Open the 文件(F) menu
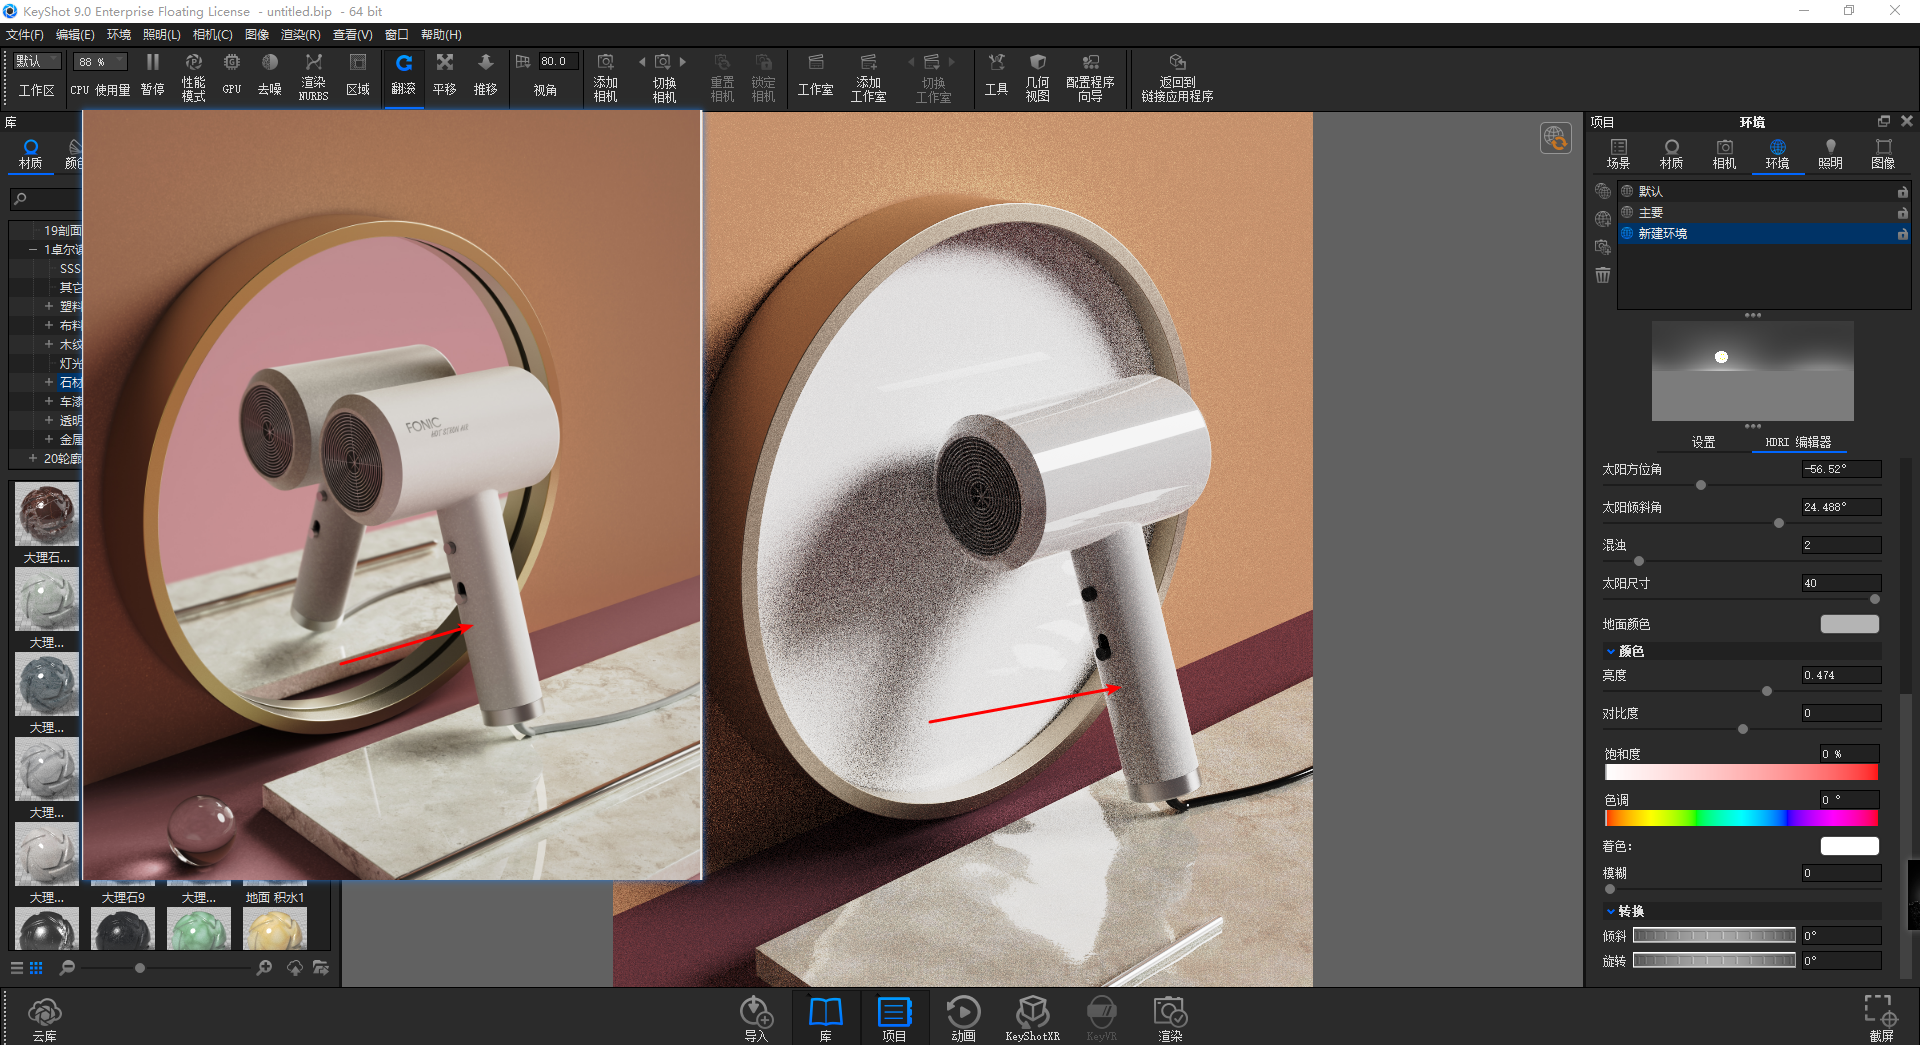 tap(25, 35)
